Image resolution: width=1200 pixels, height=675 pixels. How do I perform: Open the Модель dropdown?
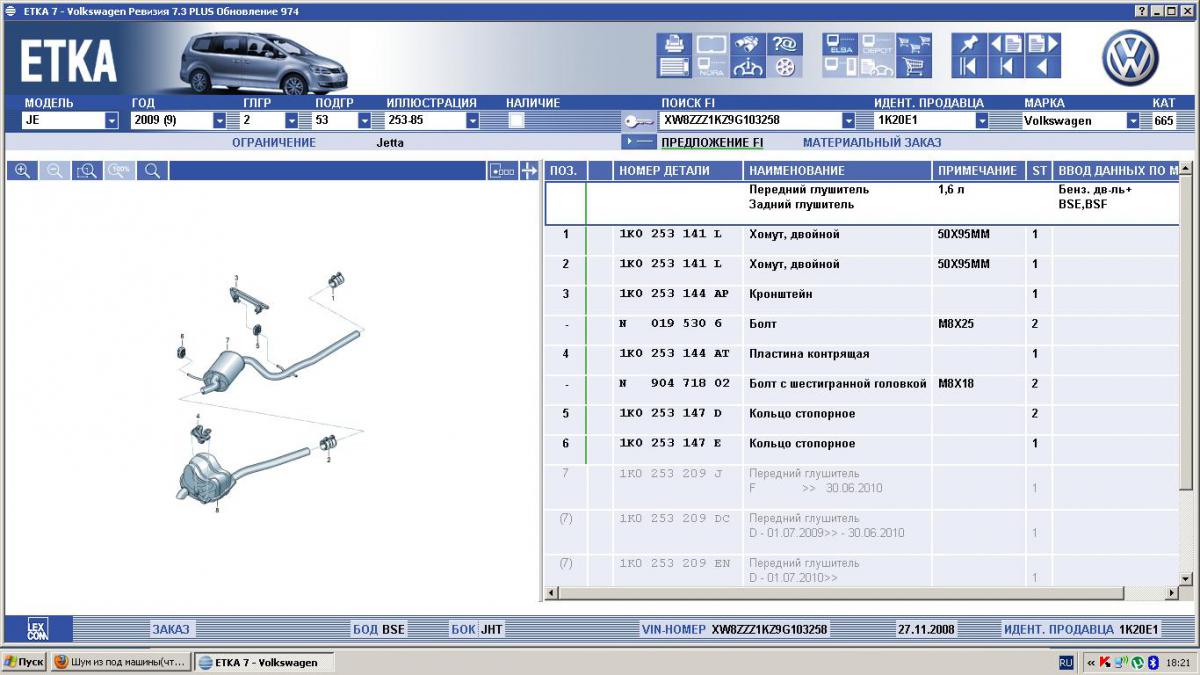click(112, 121)
